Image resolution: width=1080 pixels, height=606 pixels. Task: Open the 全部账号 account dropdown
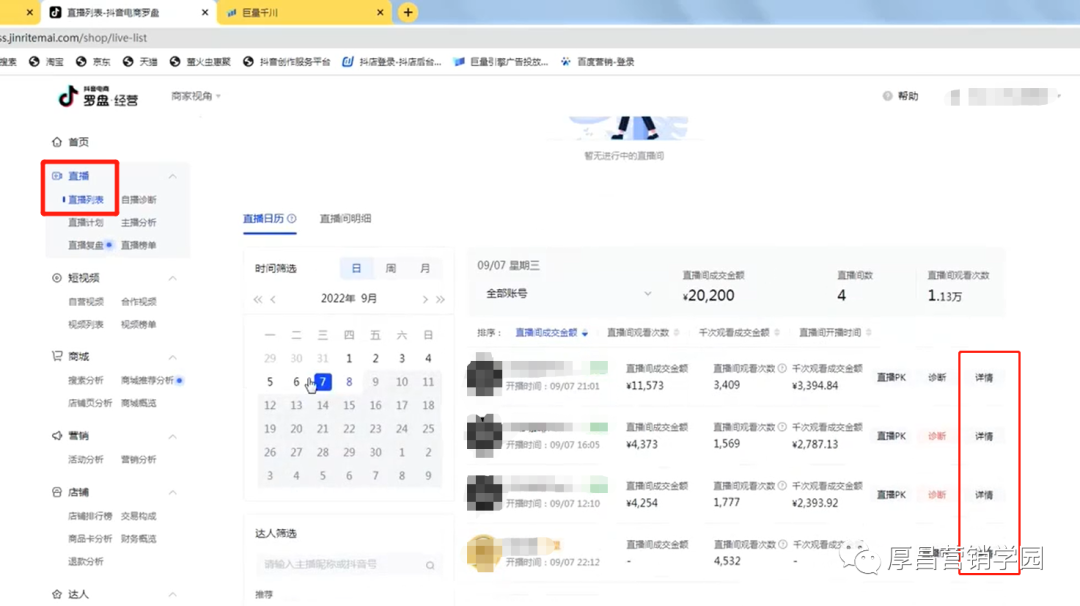coord(568,293)
